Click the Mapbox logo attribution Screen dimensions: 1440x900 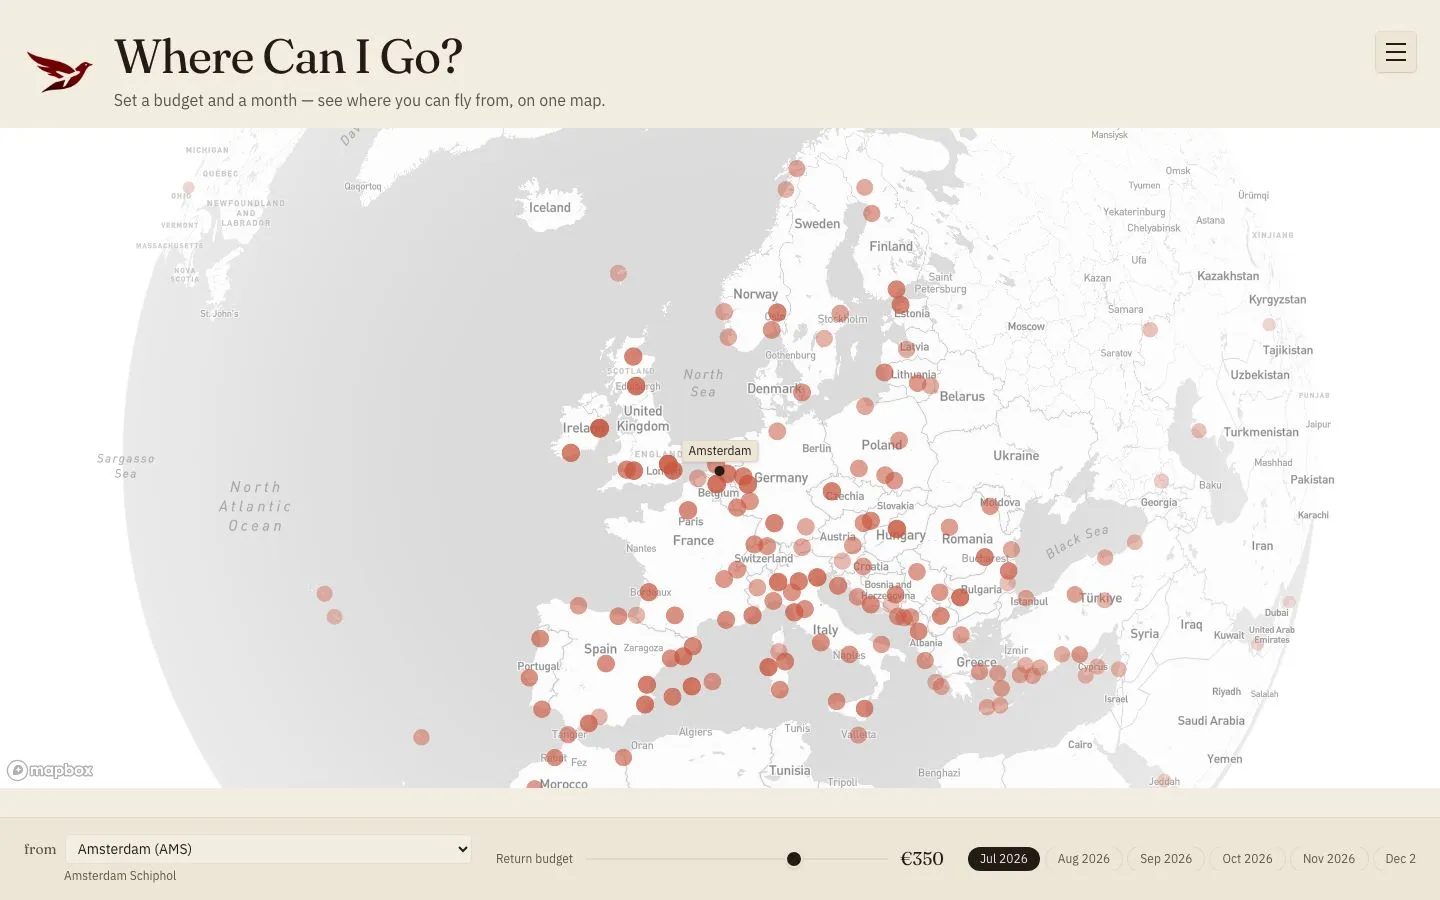pos(50,770)
